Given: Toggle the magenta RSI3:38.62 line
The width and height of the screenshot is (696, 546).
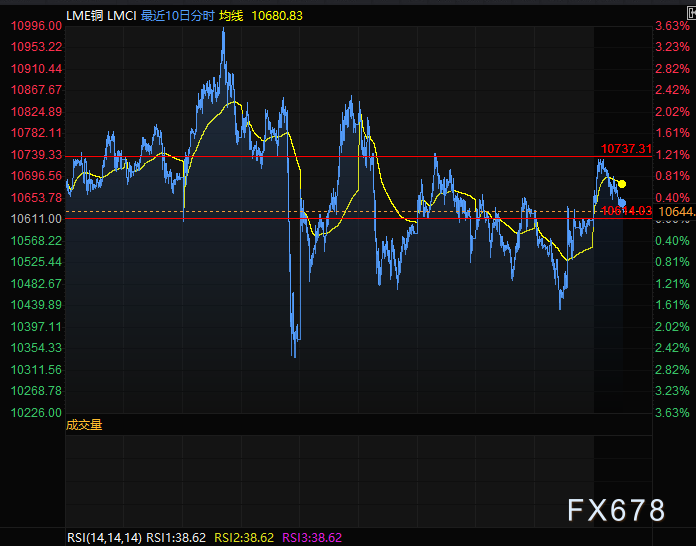Looking at the screenshot, I should click(x=314, y=537).
